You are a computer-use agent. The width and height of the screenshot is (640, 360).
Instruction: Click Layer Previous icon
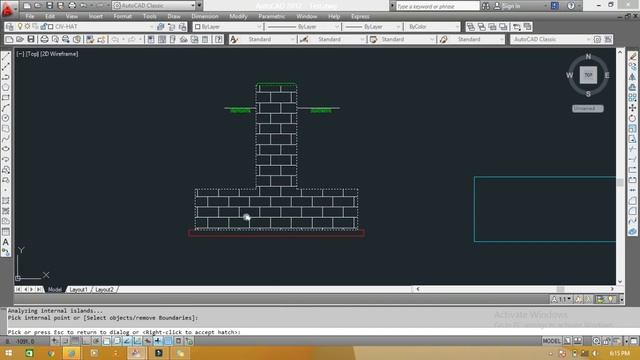coord(172,27)
